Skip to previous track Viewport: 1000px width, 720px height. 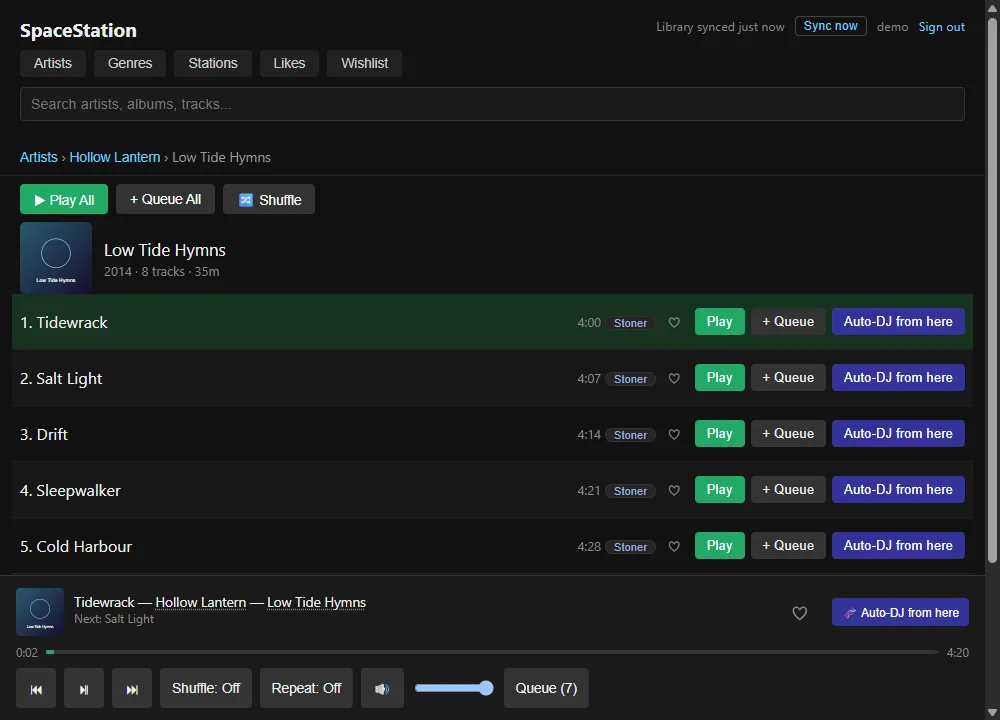pyautogui.click(x=36, y=689)
